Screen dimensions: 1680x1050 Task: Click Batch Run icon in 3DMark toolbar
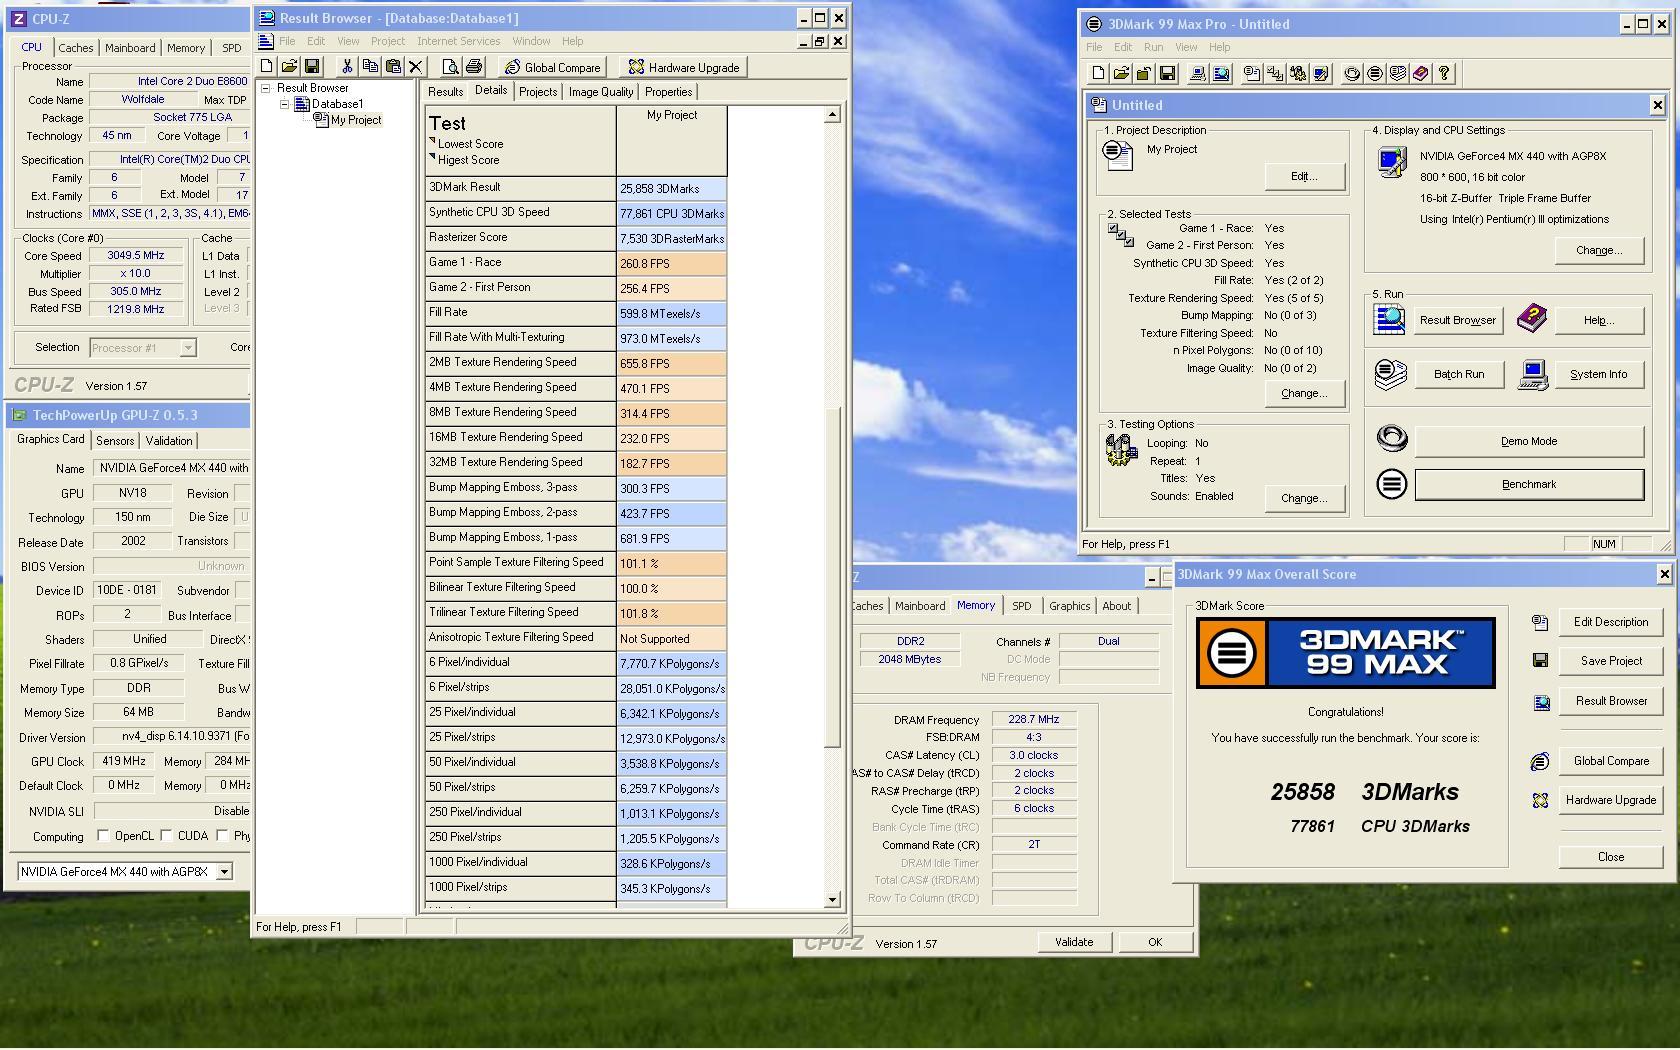click(1398, 73)
